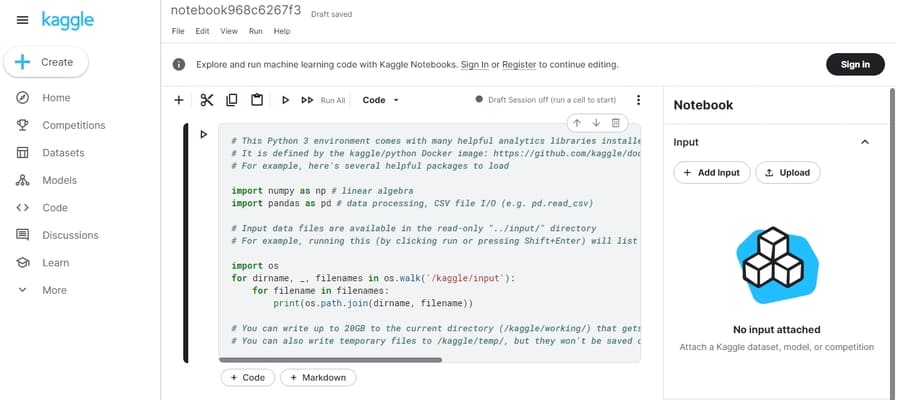
Task: Open Models icon in sidebar
Action: click(x=22, y=180)
